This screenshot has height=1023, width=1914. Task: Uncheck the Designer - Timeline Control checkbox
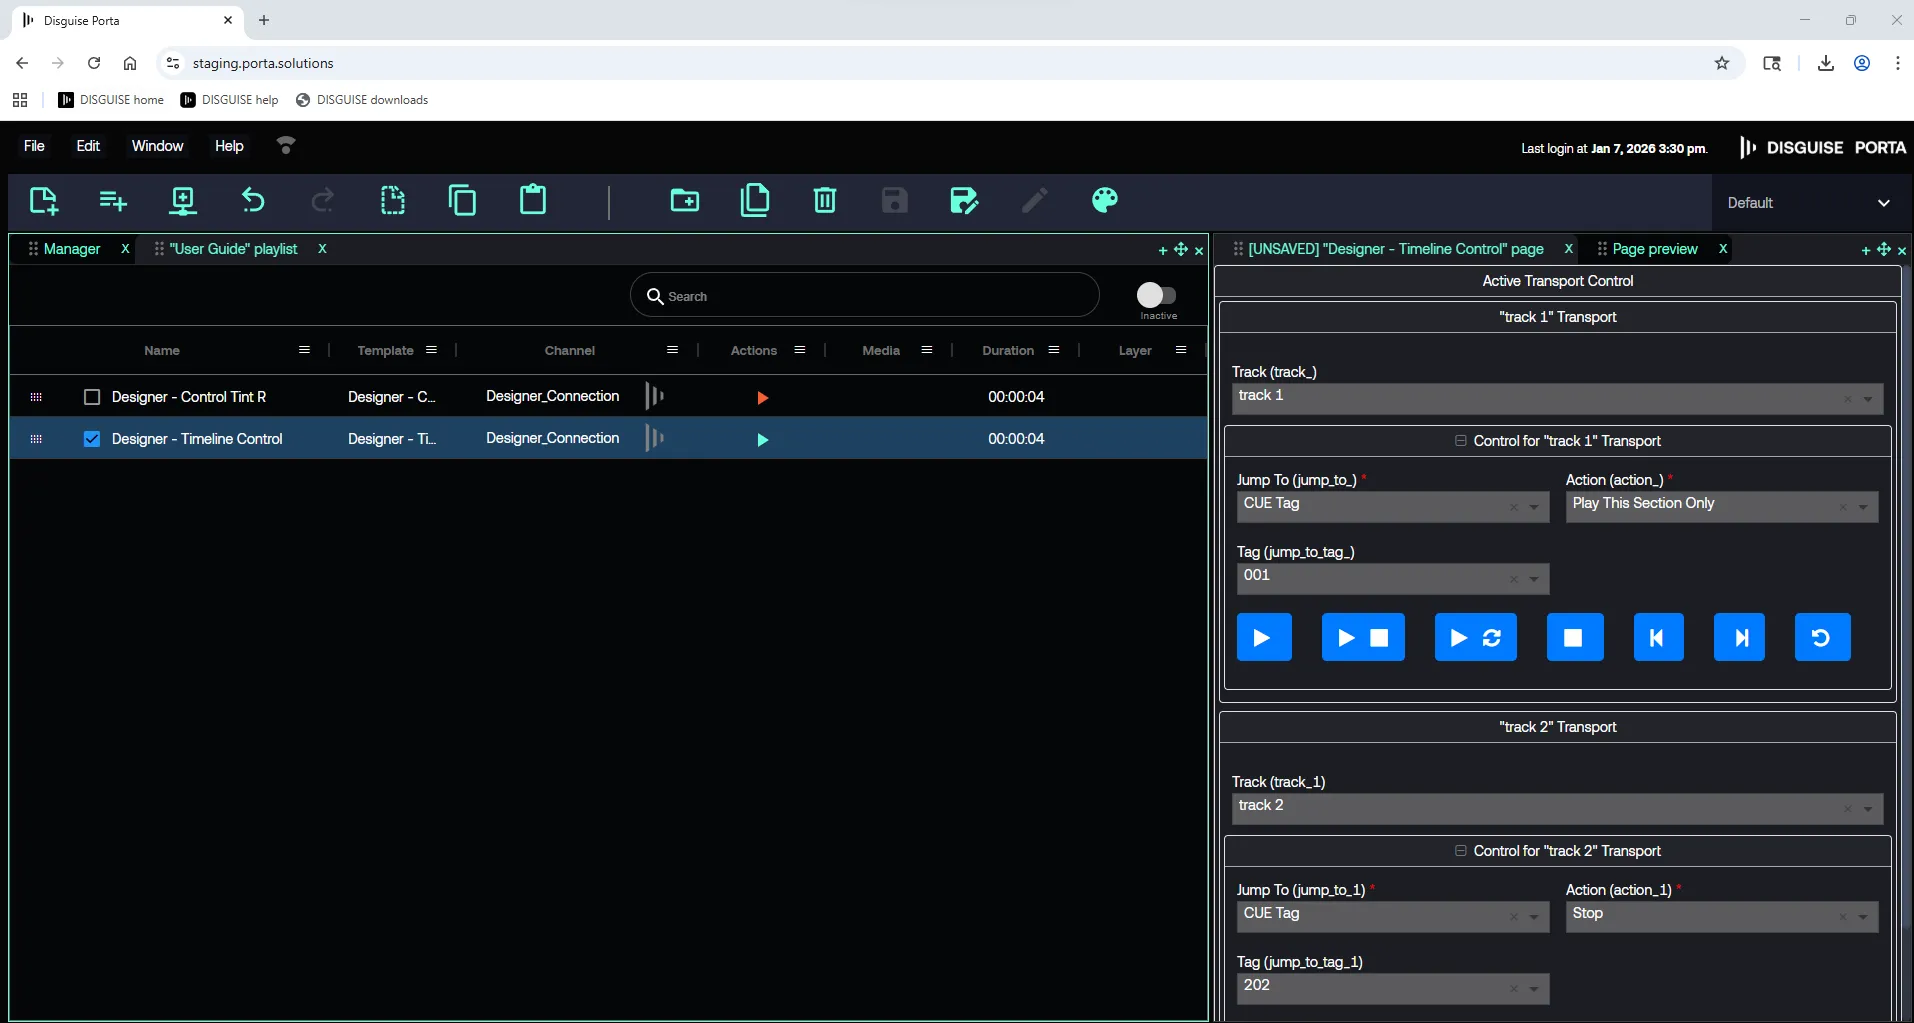tap(92, 439)
